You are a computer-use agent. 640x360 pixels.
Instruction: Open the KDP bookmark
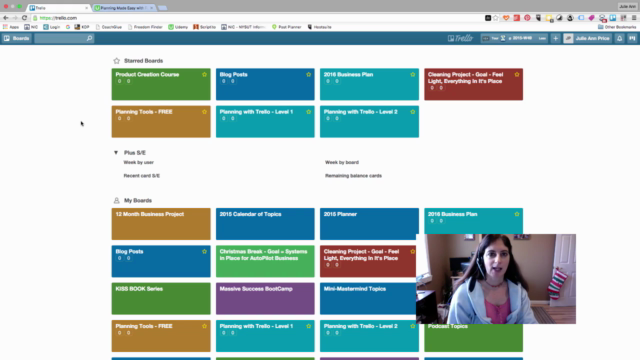(82, 27)
